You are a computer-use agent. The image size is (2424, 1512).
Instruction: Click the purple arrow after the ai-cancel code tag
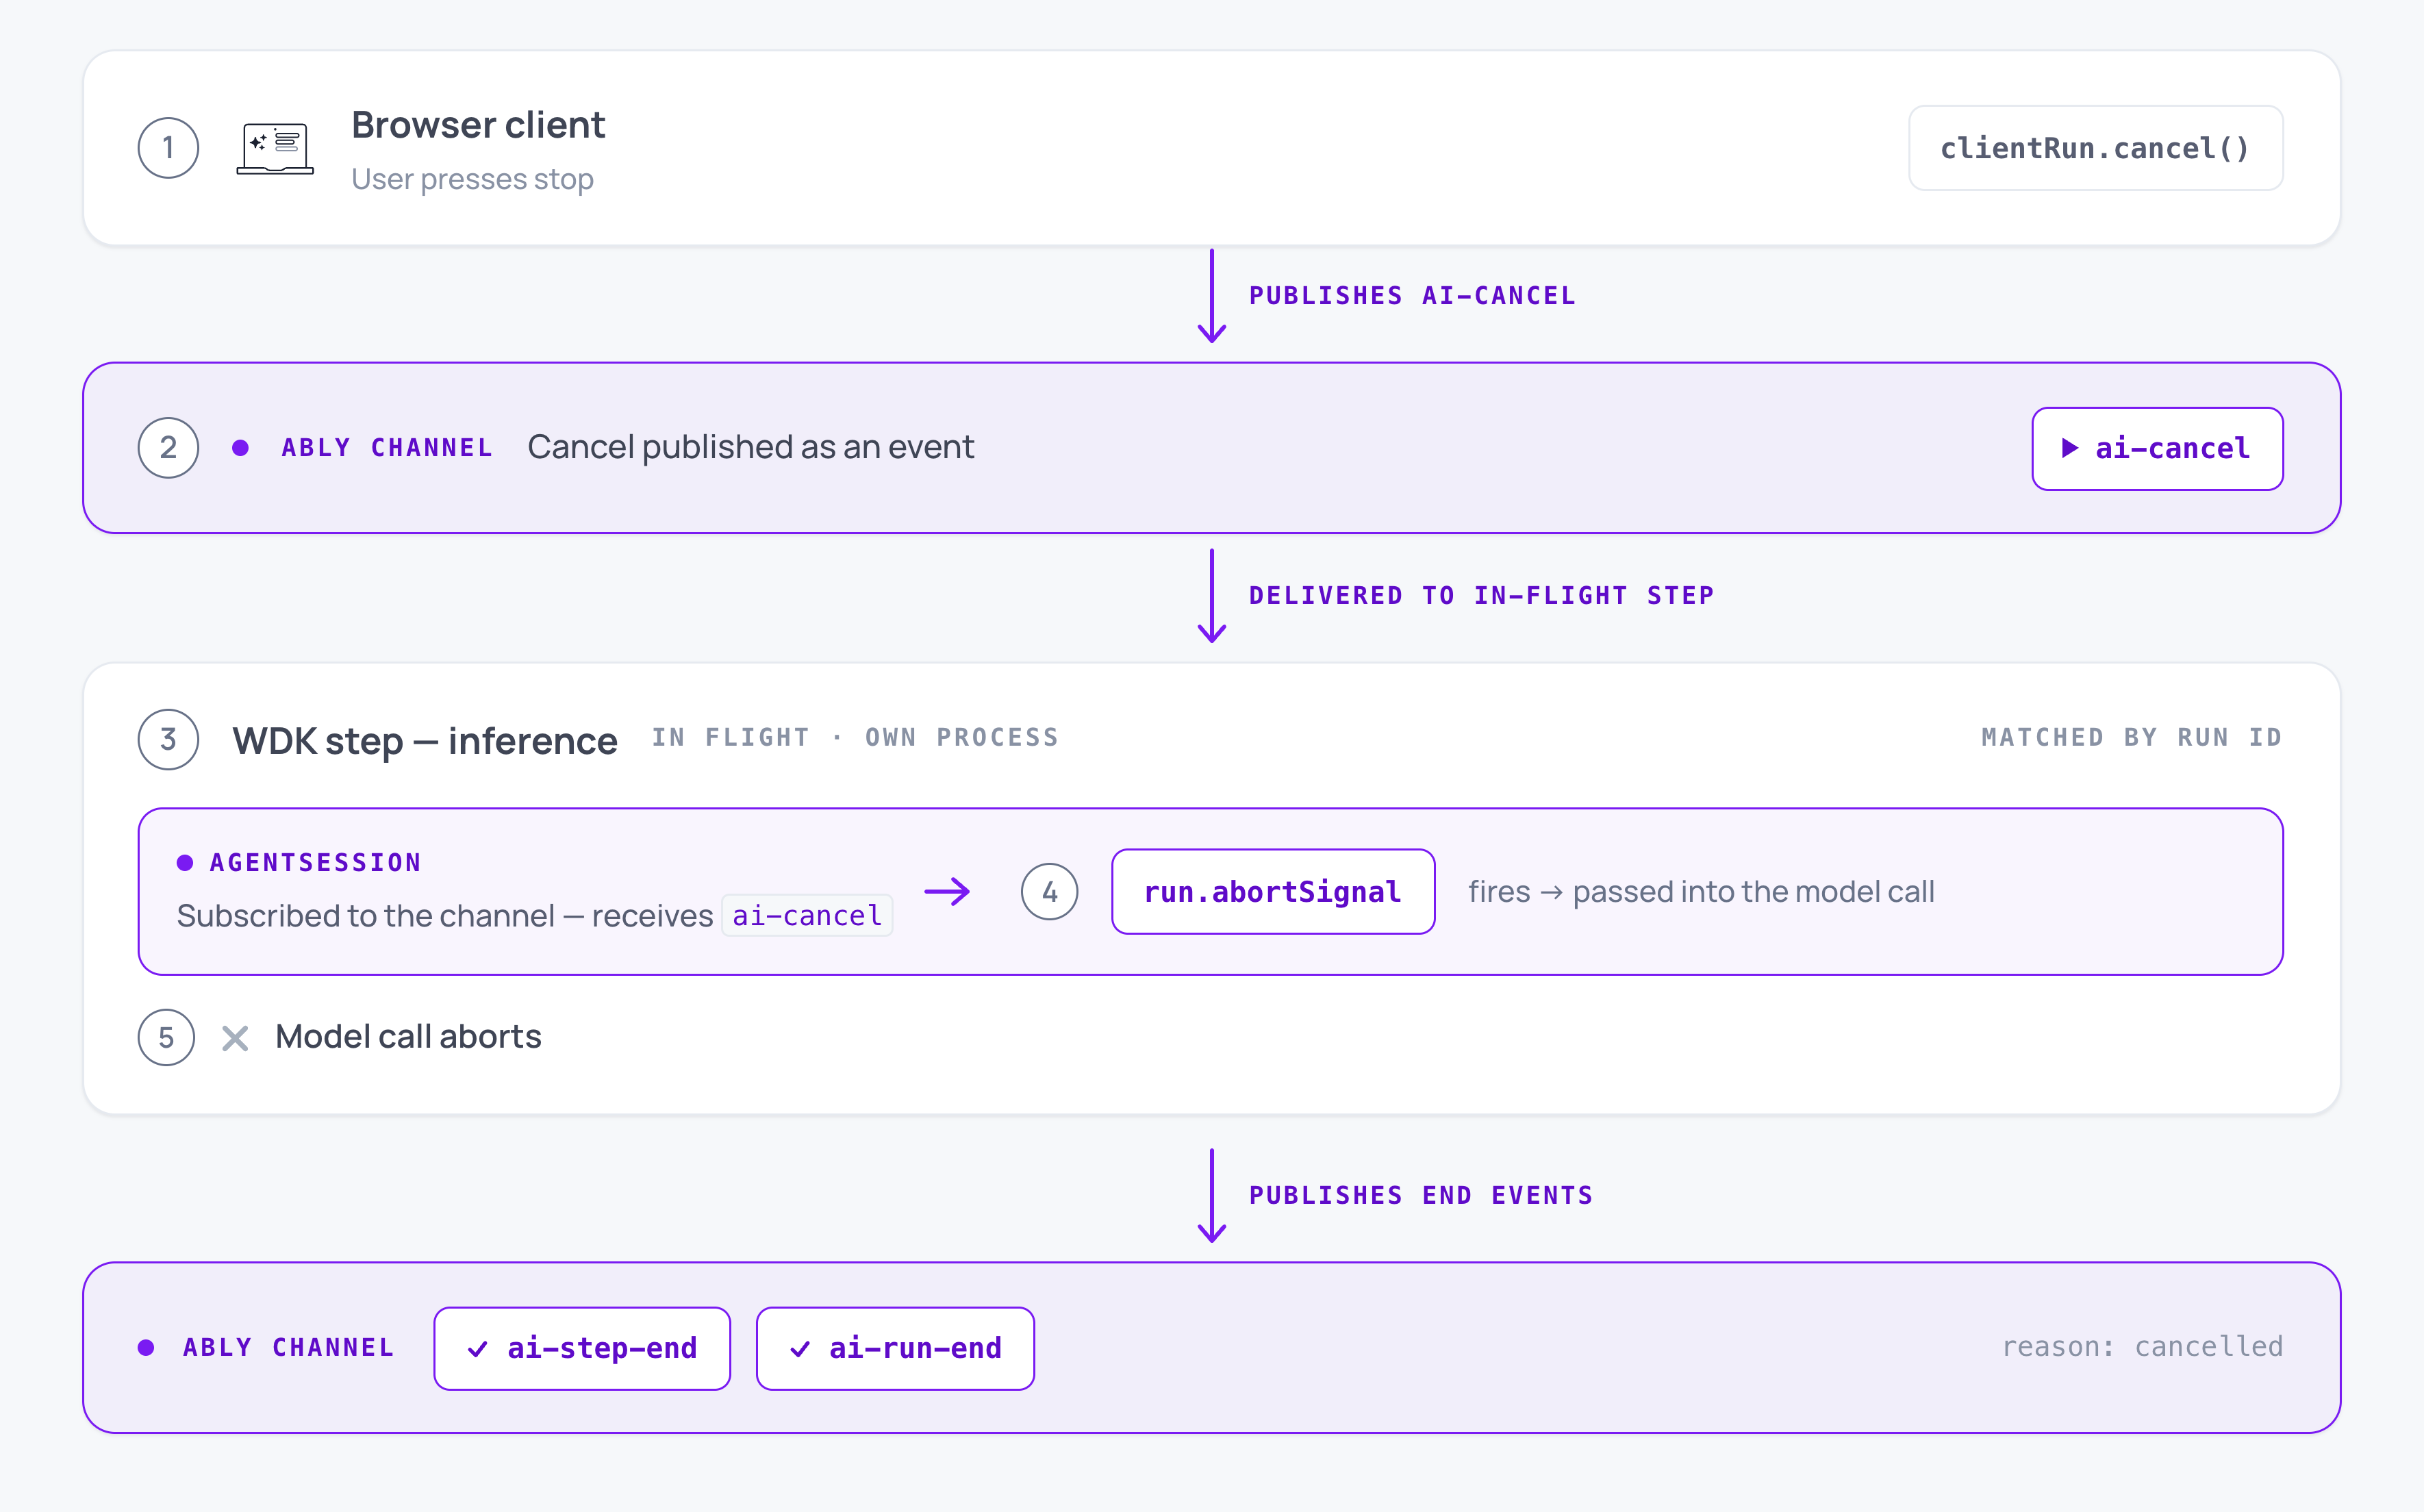coord(947,891)
